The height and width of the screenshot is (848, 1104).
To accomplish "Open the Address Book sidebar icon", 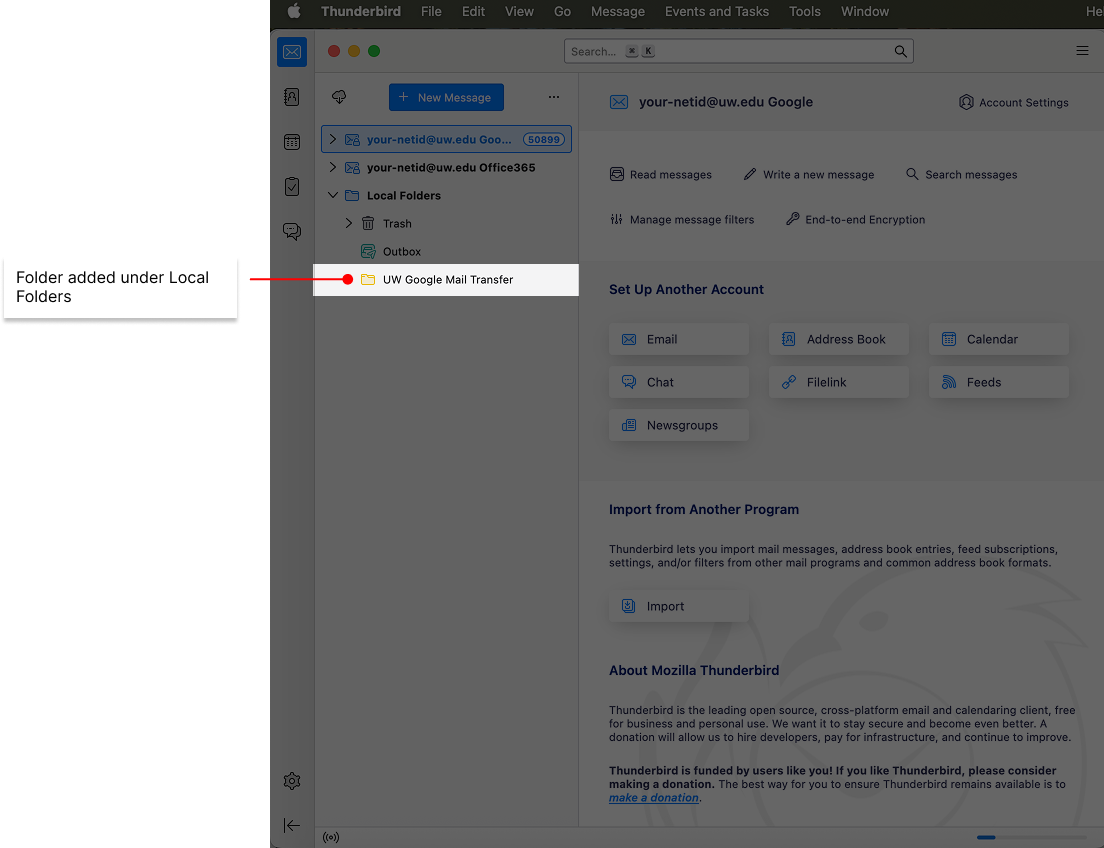I will [292, 97].
